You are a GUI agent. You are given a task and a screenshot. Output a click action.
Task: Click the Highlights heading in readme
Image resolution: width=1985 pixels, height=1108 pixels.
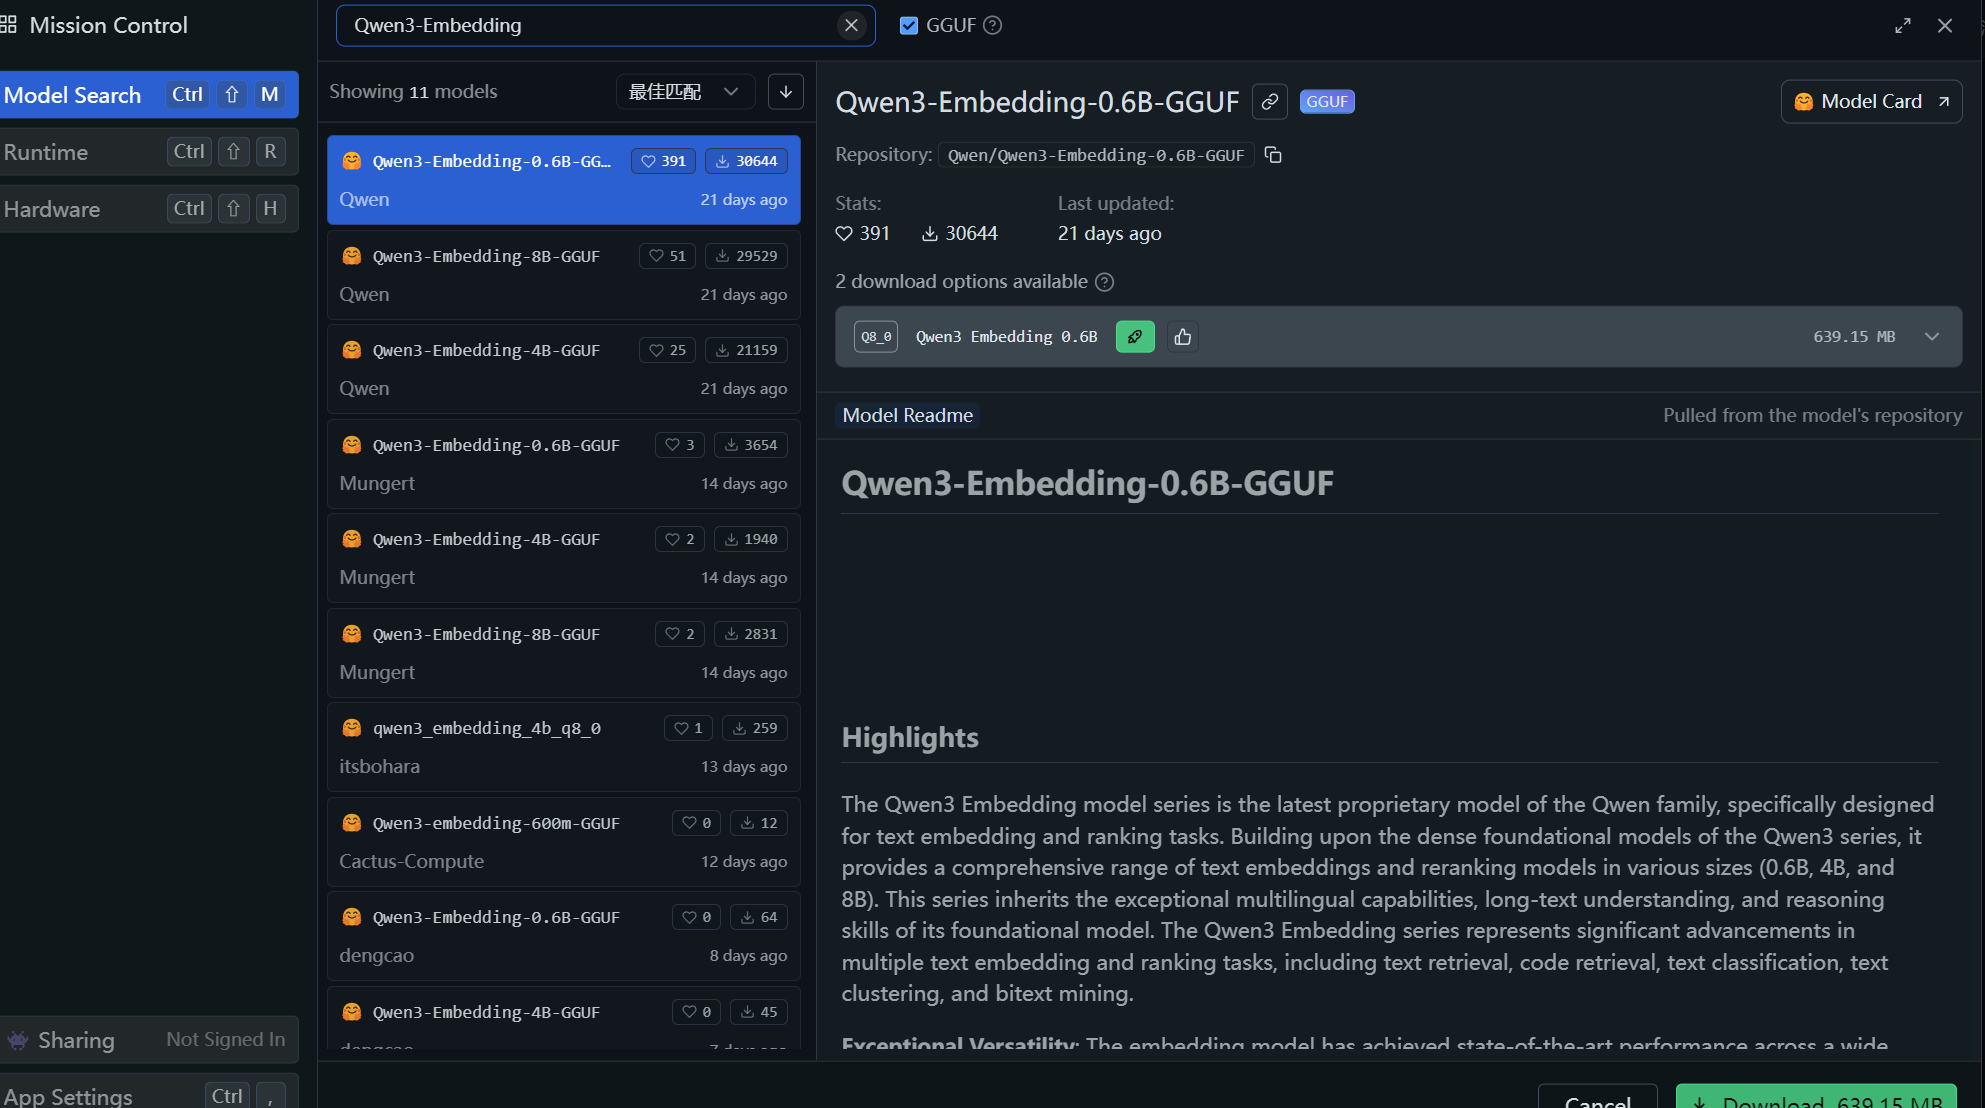(910, 738)
